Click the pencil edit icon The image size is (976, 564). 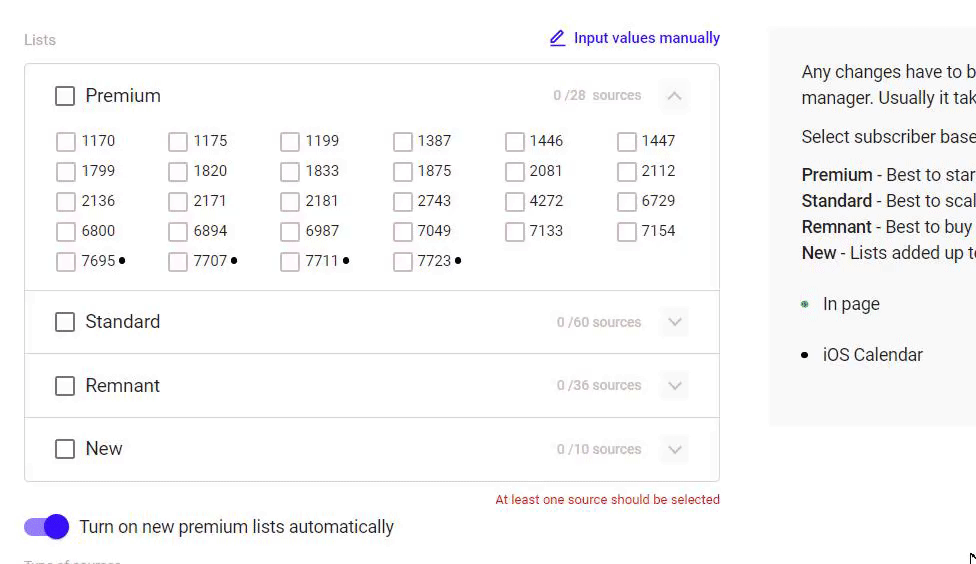coord(557,38)
